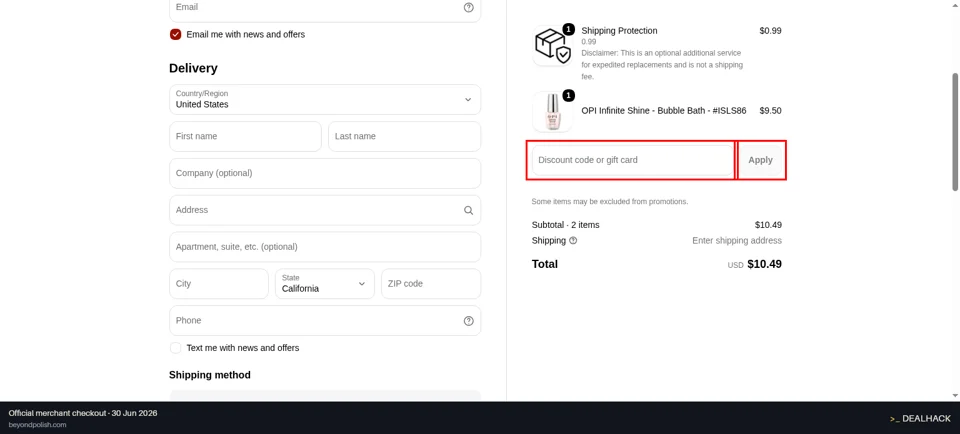Check Text me with news and offers
Screen dimensions: 960x434
[176, 348]
